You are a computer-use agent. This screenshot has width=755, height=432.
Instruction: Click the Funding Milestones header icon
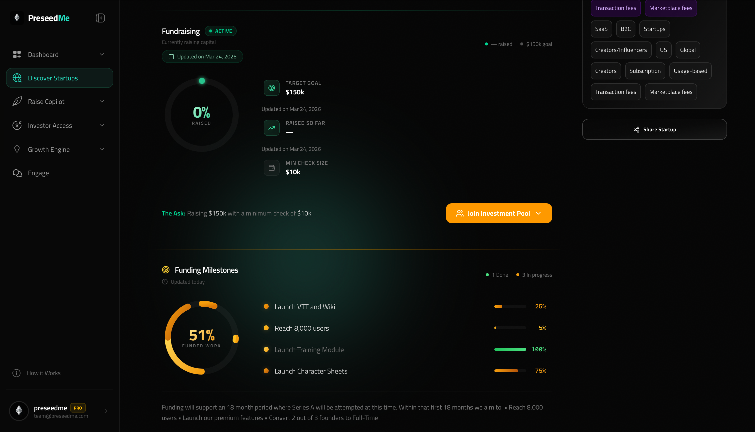click(x=166, y=270)
